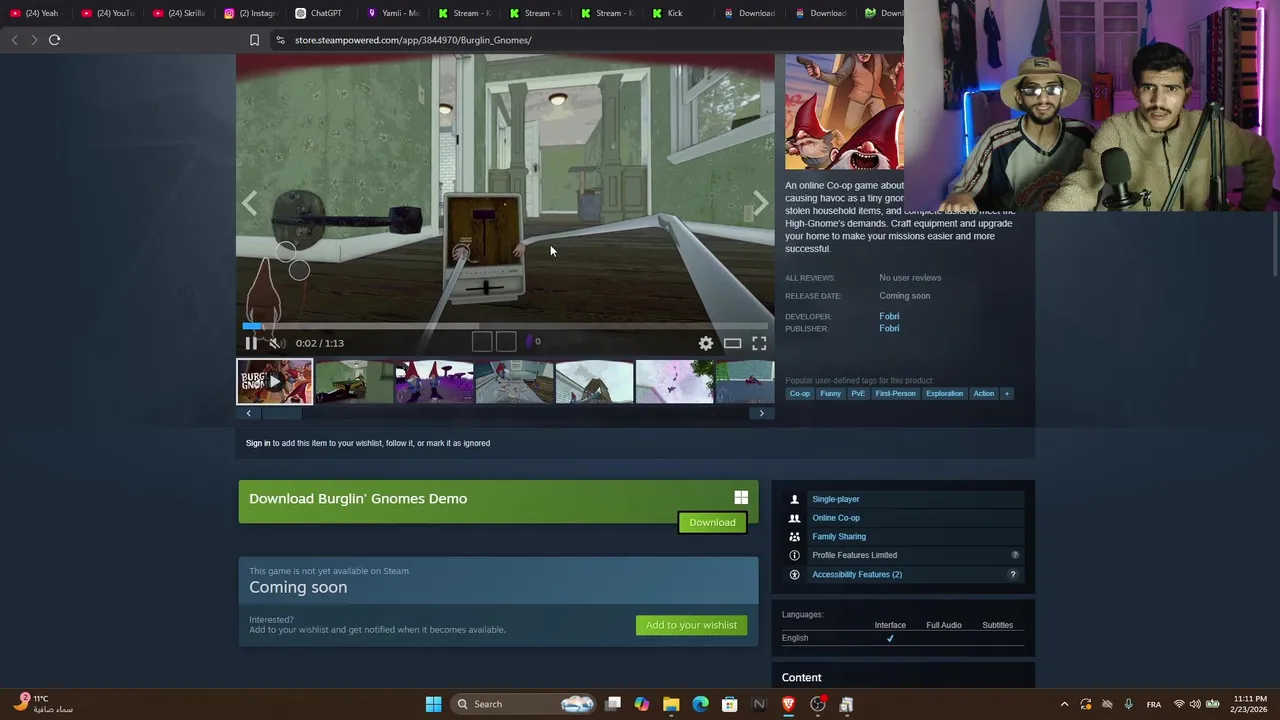This screenshot has height=720, width=1280.
Task: Seek along the trailer progress bar
Action: click(x=505, y=326)
